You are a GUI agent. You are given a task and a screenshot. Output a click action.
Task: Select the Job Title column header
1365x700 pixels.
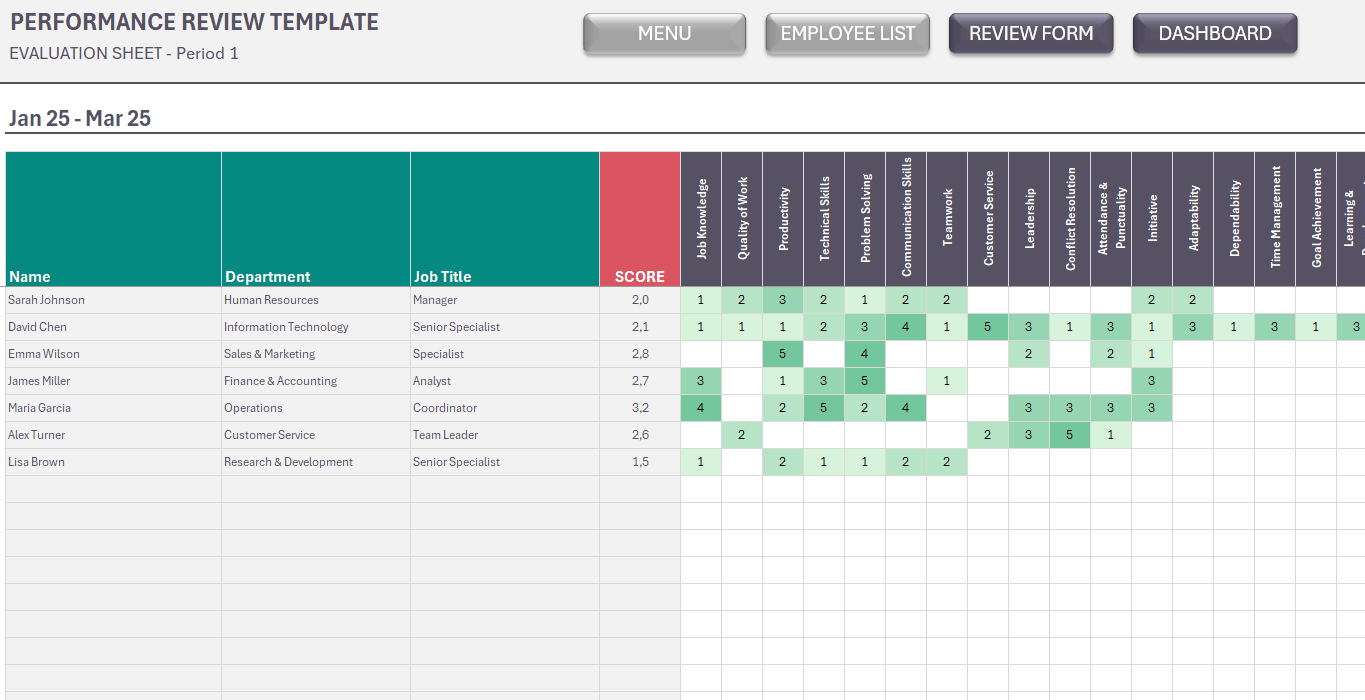click(504, 219)
